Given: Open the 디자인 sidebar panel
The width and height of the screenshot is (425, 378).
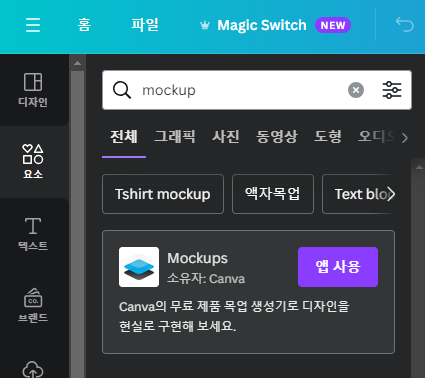Looking at the screenshot, I should coord(33,90).
